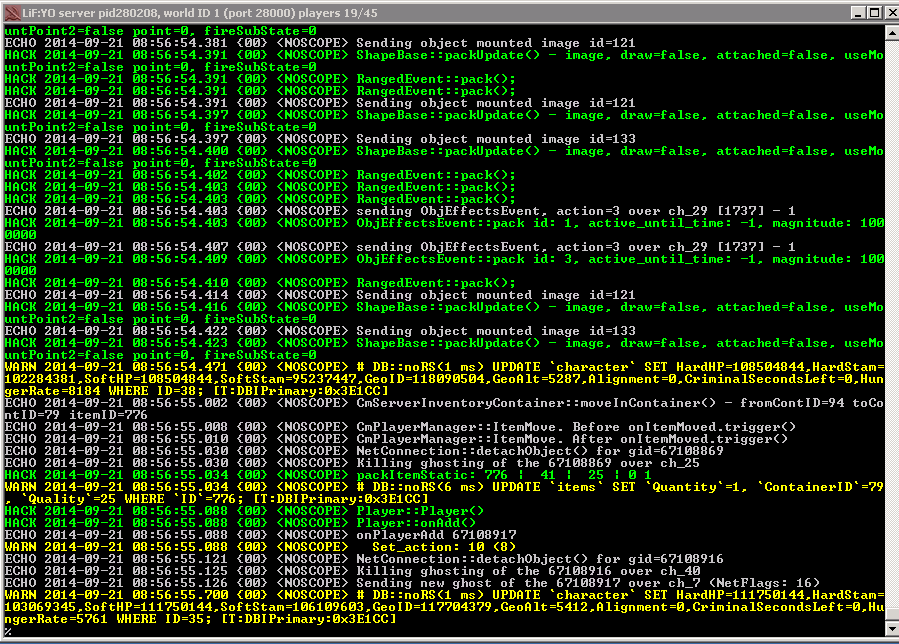Click the ObjEffectsEvent line at 08:56:54.407
The image size is (899, 644).
[x=400, y=247]
